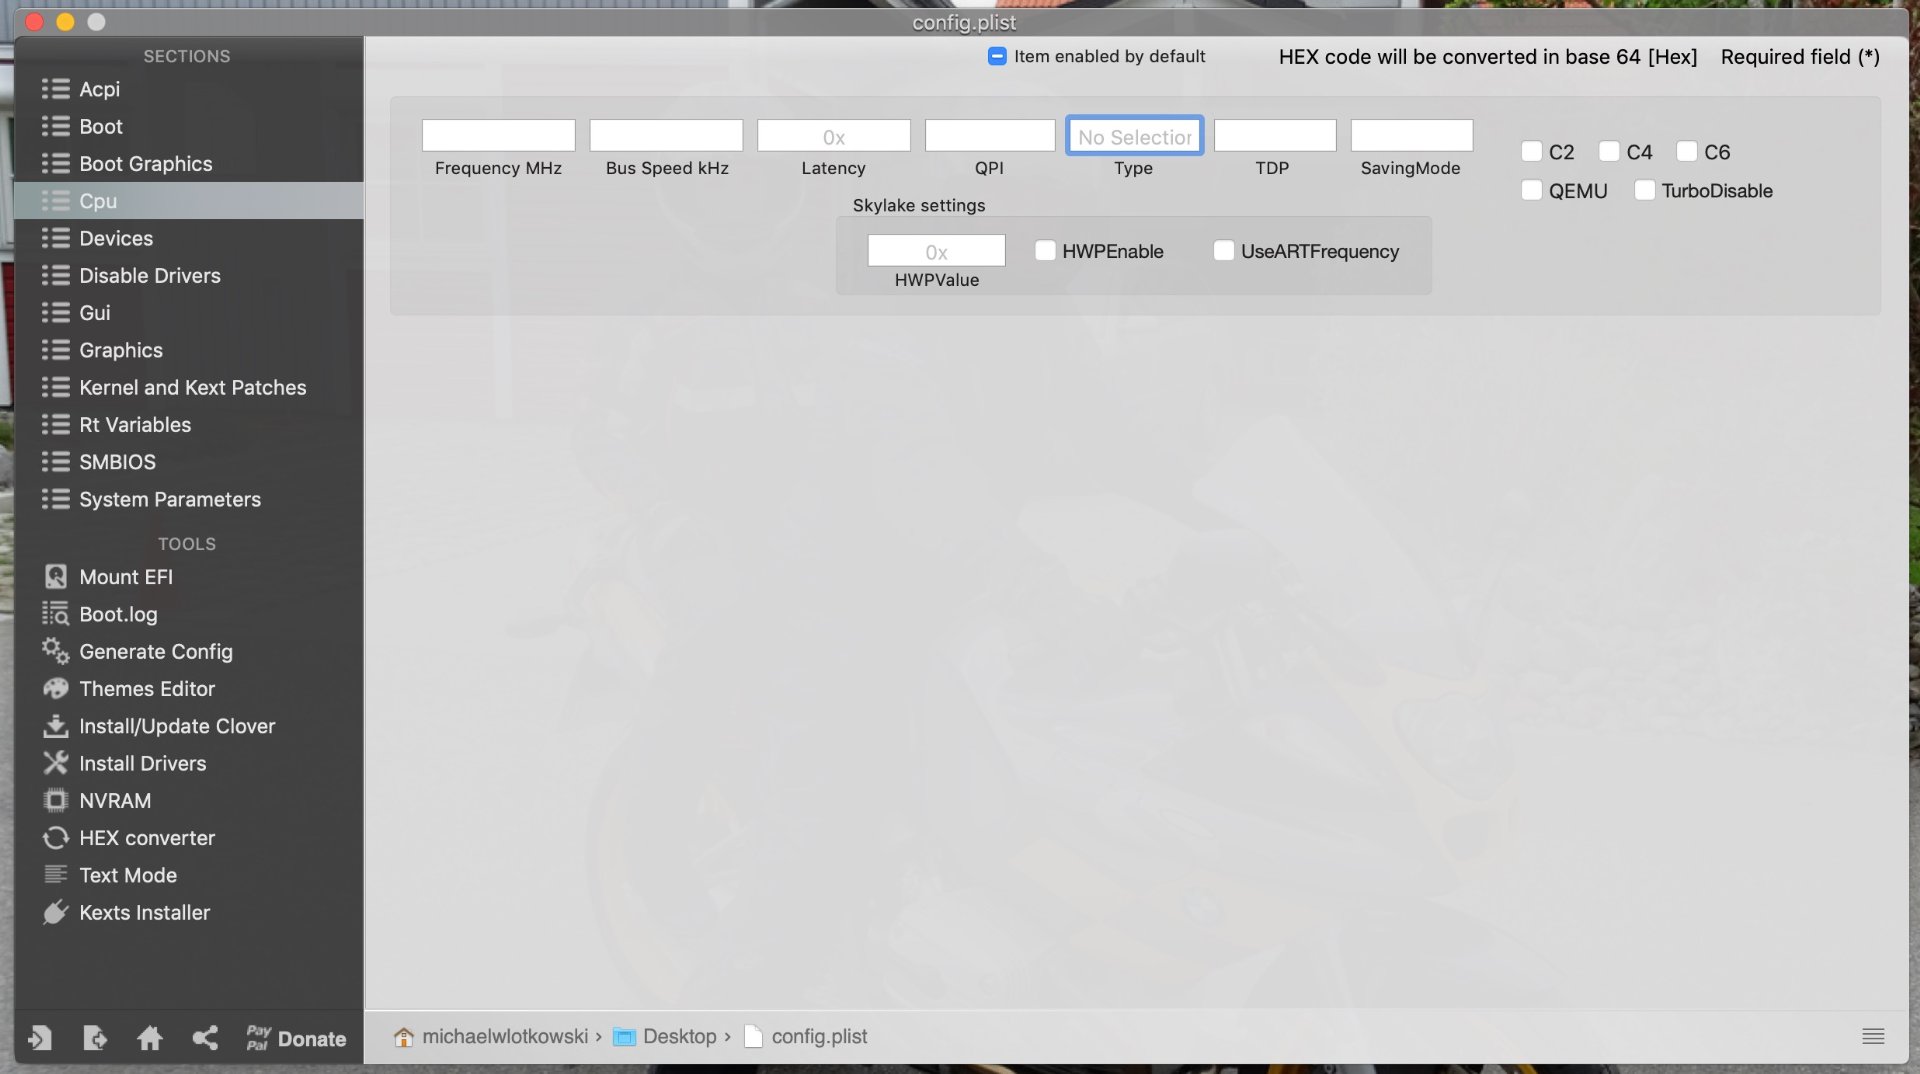Click the Generate Config gears icon
The width and height of the screenshot is (1920, 1074).
pyautogui.click(x=56, y=651)
